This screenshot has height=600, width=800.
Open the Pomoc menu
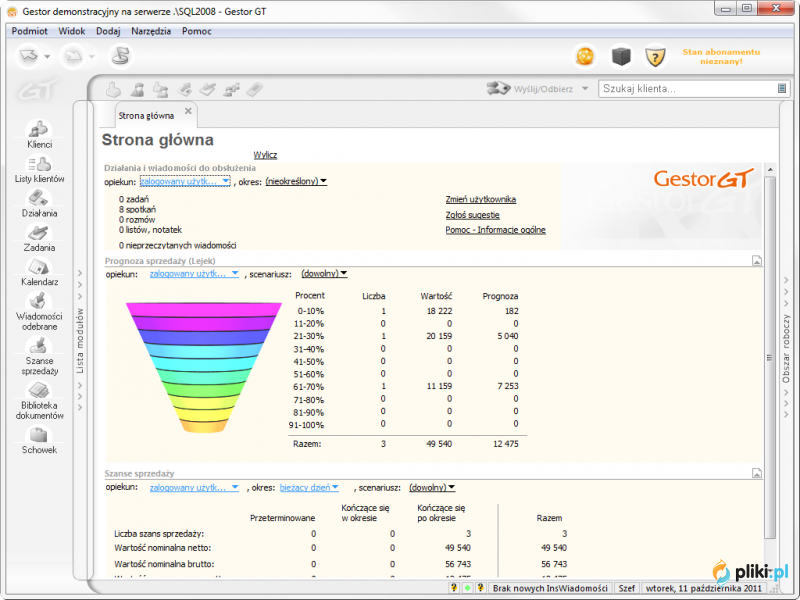click(196, 31)
